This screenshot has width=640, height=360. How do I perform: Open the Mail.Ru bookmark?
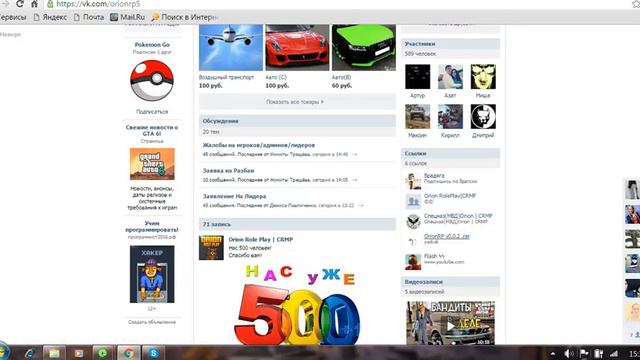tap(128, 17)
